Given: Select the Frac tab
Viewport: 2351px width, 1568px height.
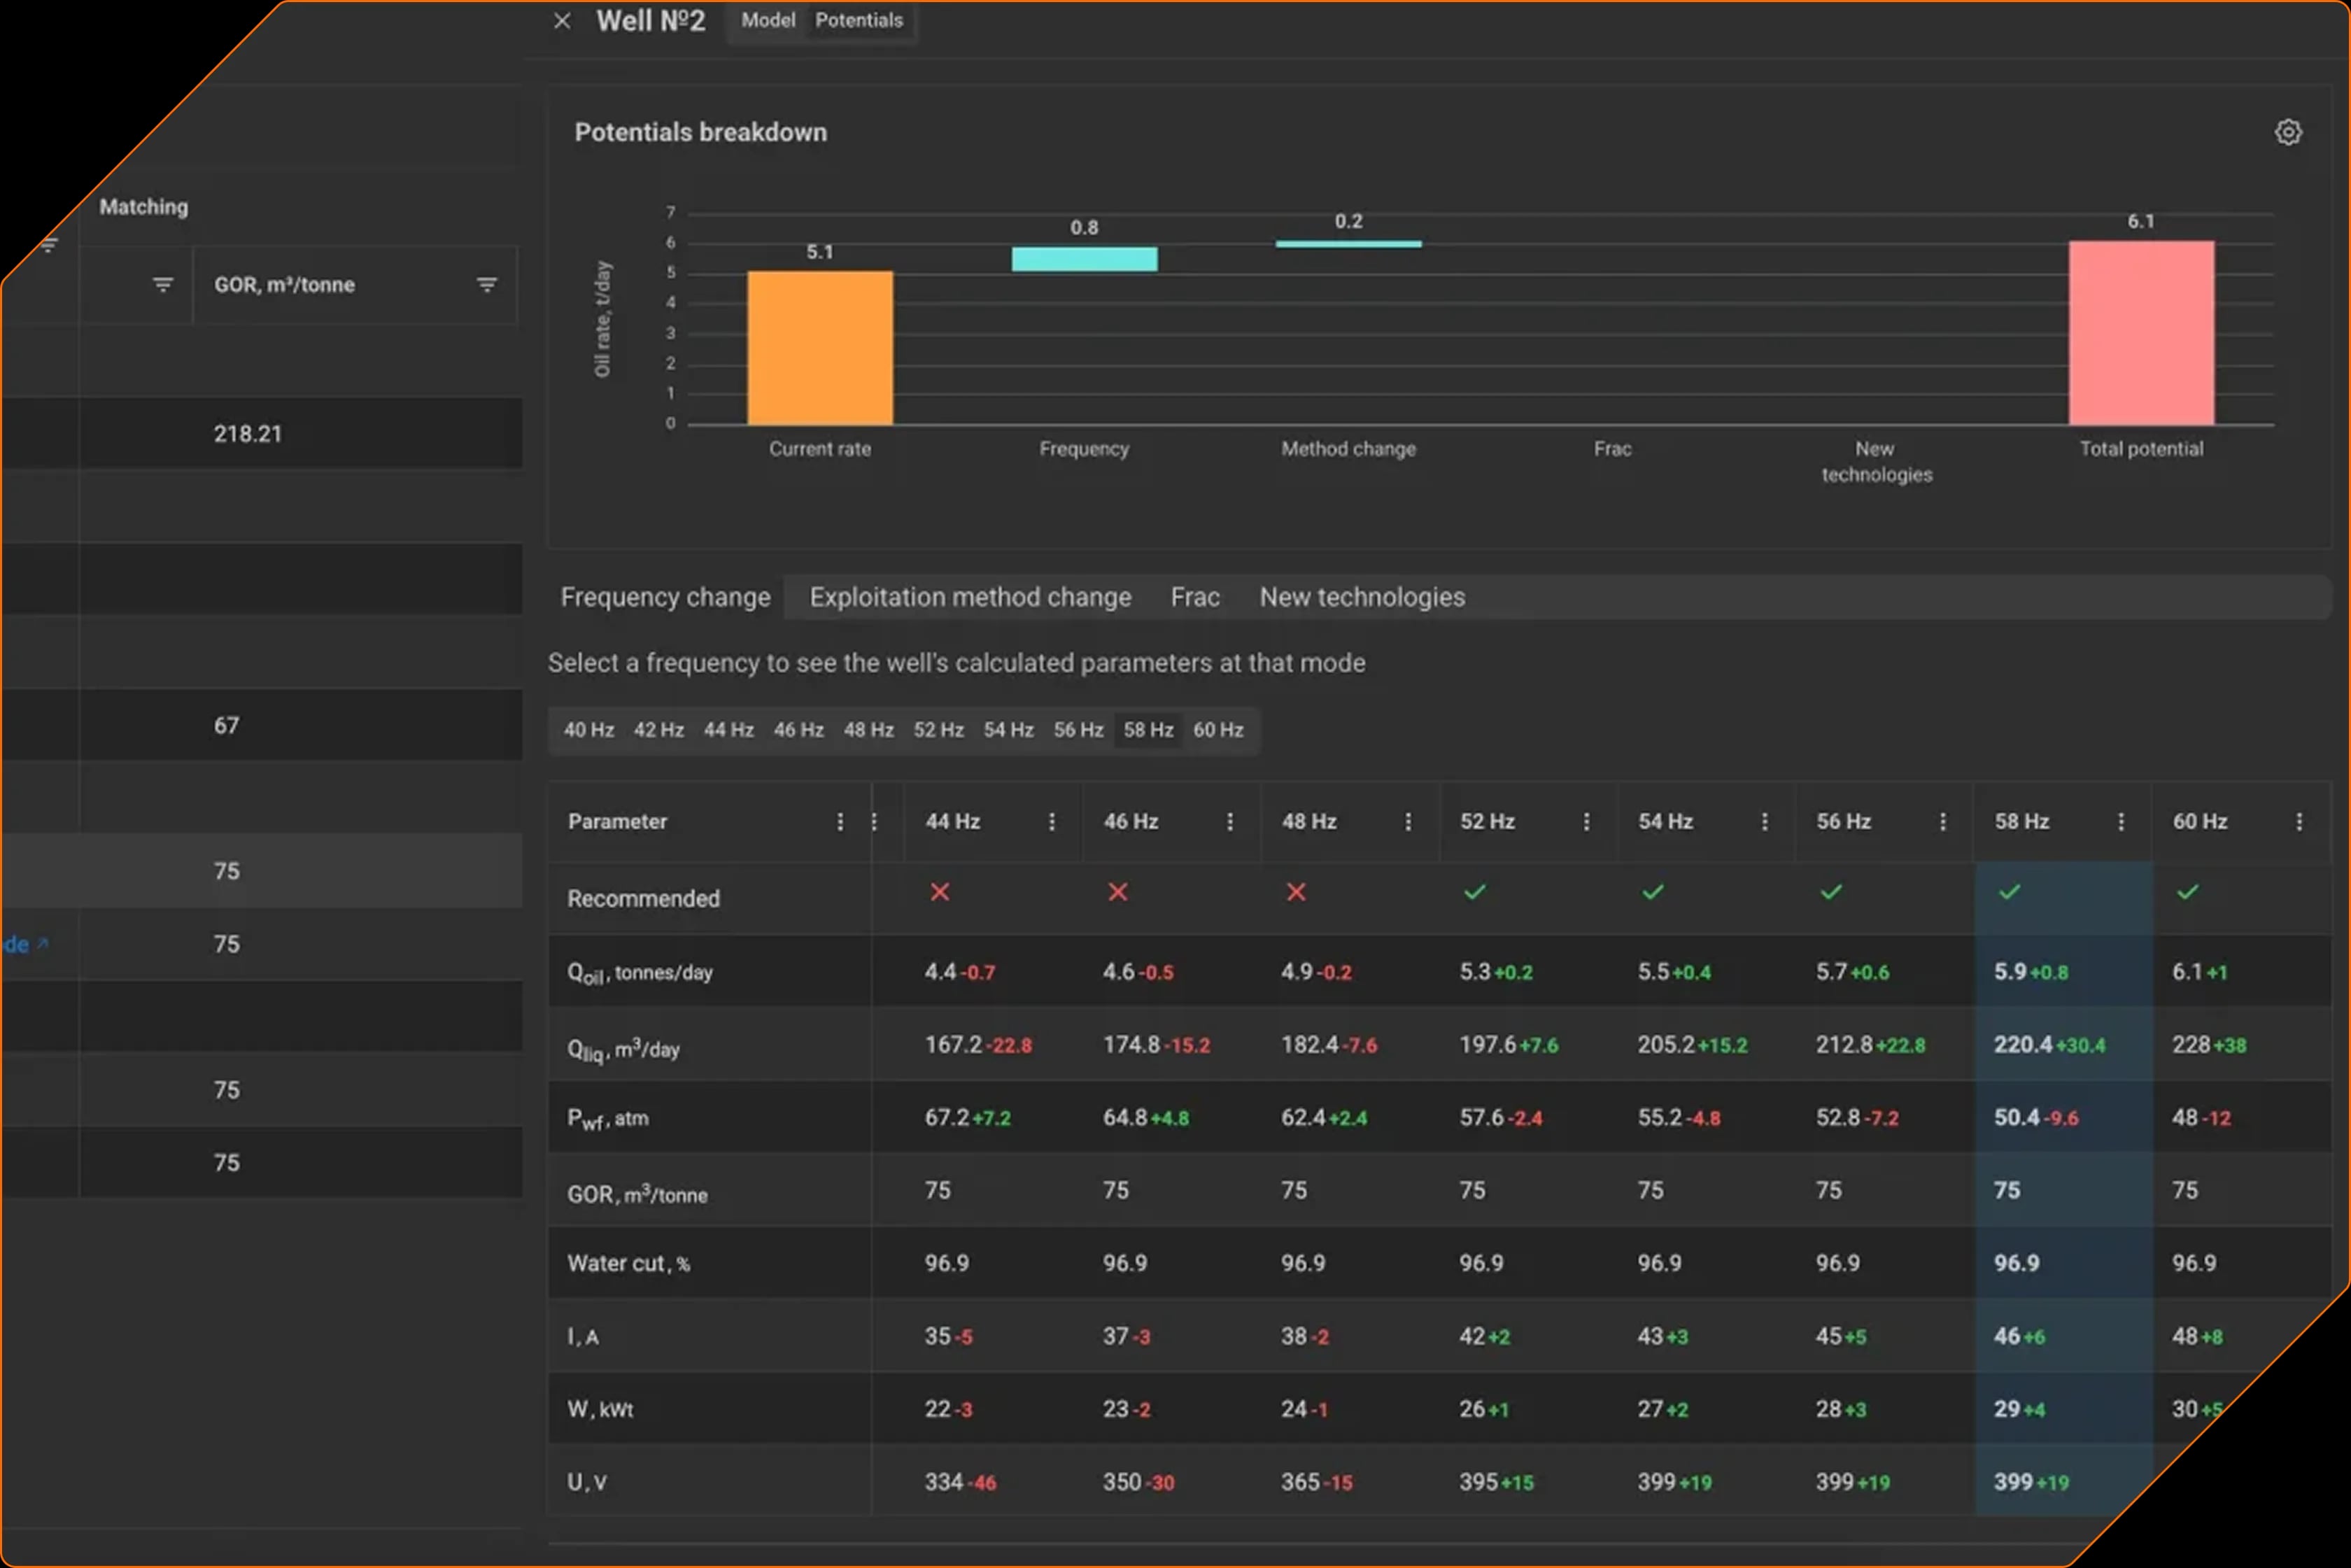Looking at the screenshot, I should click(x=1195, y=597).
